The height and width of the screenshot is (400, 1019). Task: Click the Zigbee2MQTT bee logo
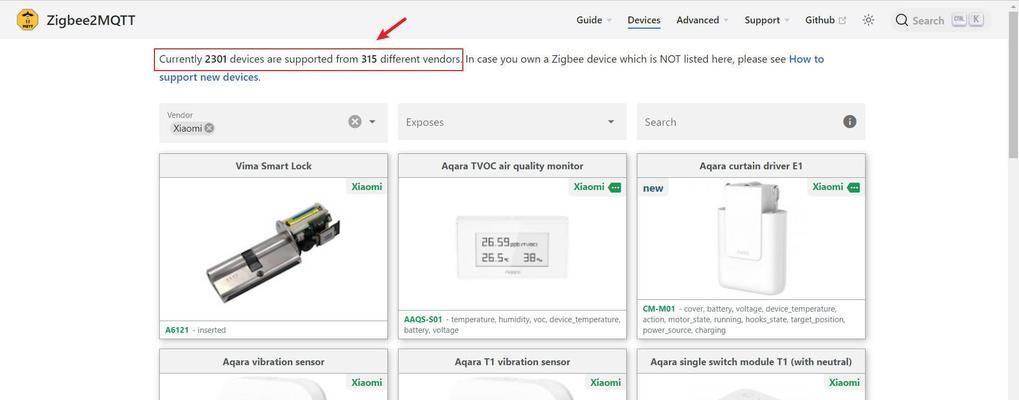27,20
